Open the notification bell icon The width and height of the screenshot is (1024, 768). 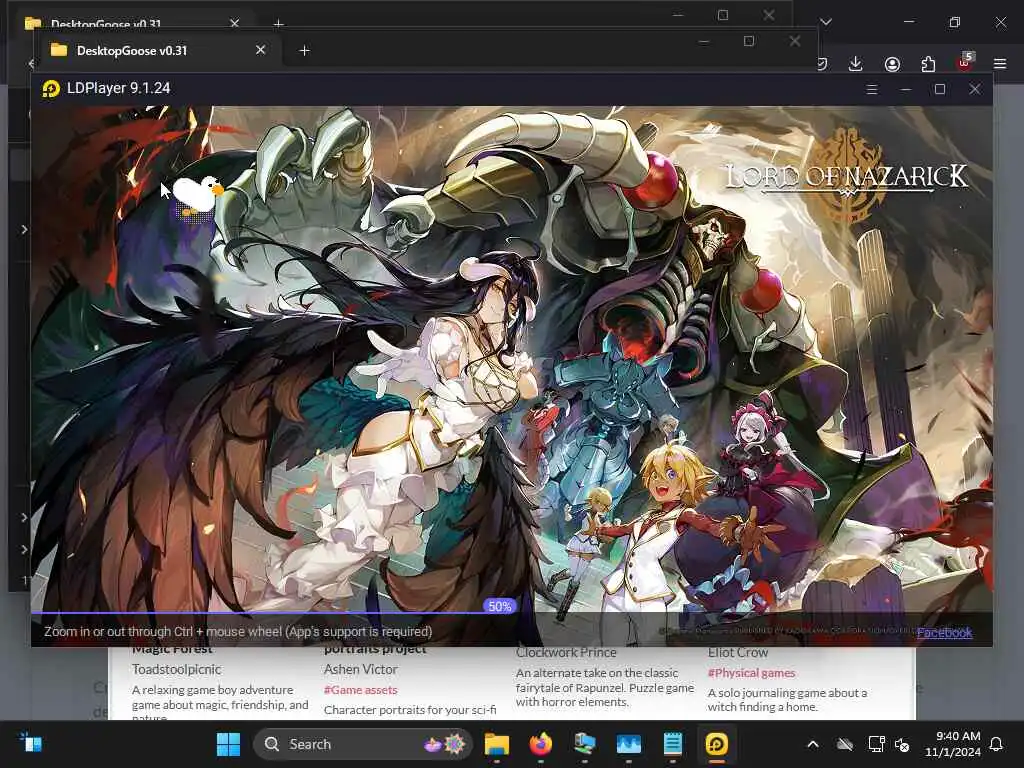996,744
